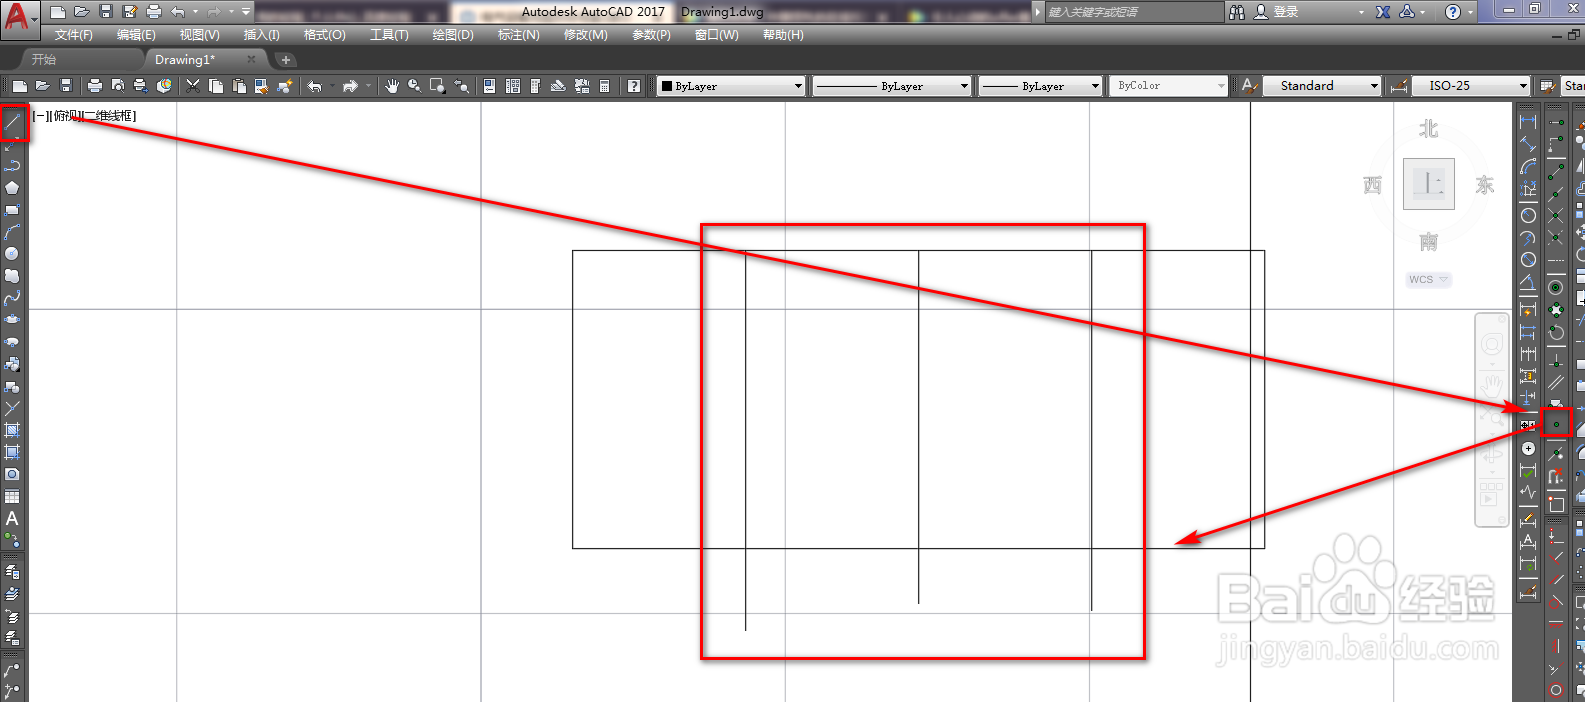
Task: Activate the Pan hand tool
Action: point(392,86)
